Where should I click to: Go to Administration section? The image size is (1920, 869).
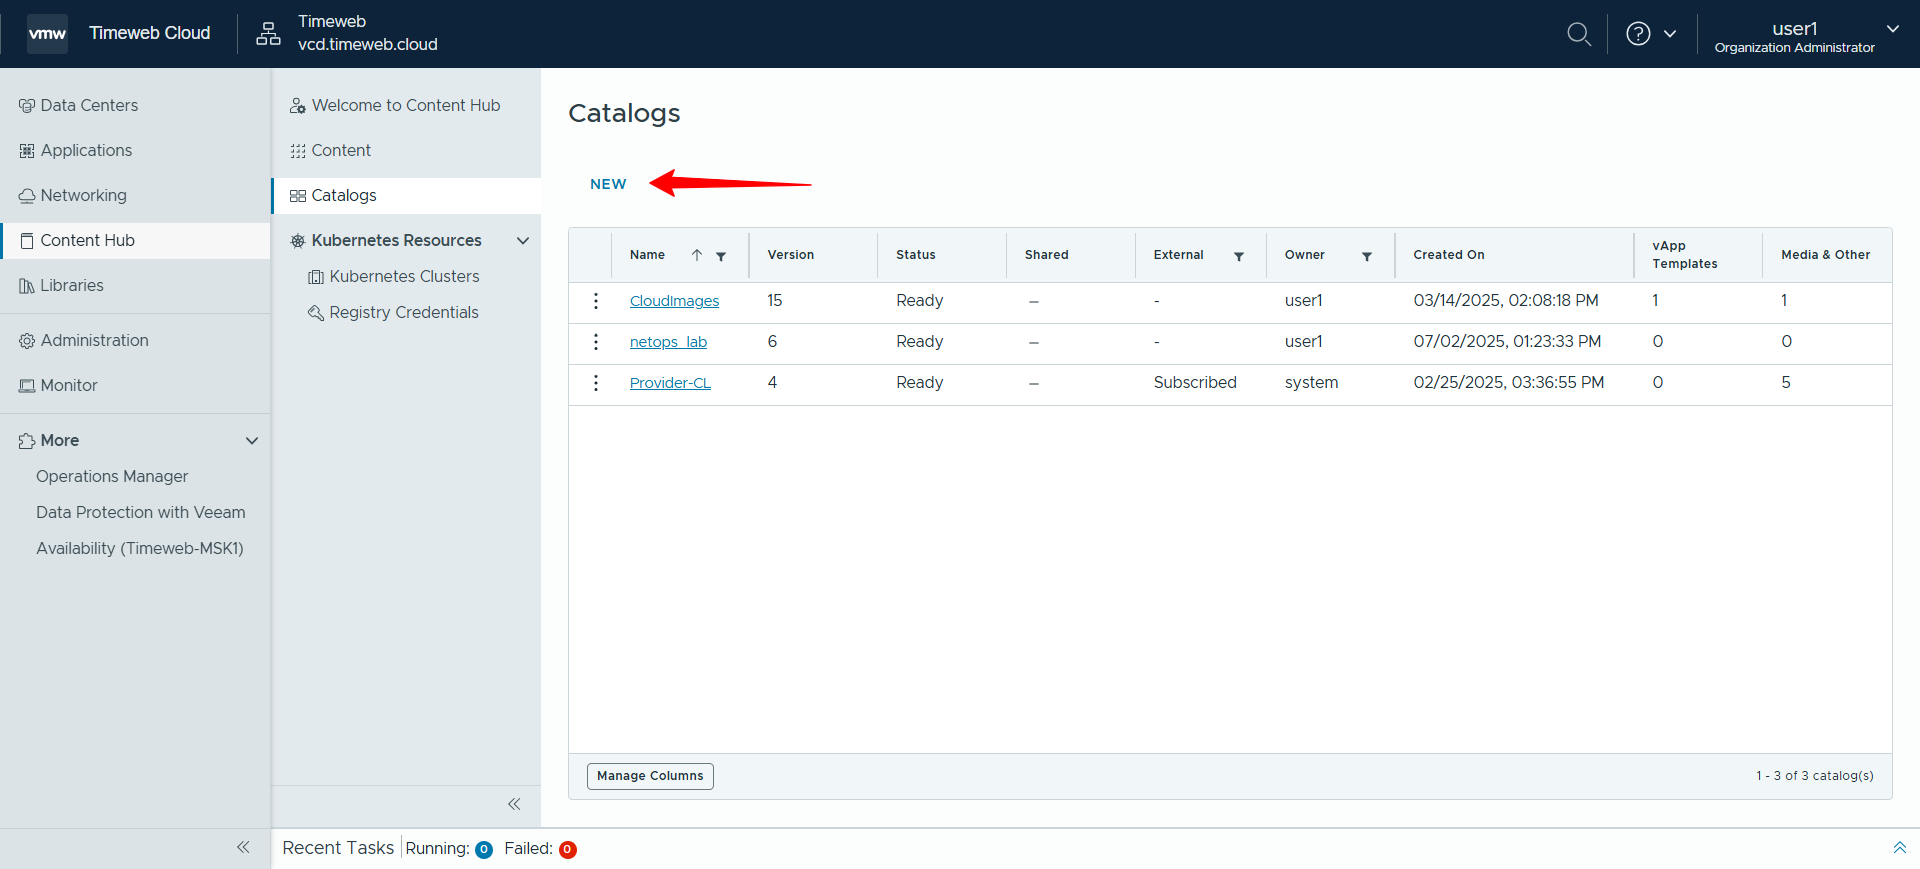[x=94, y=340]
